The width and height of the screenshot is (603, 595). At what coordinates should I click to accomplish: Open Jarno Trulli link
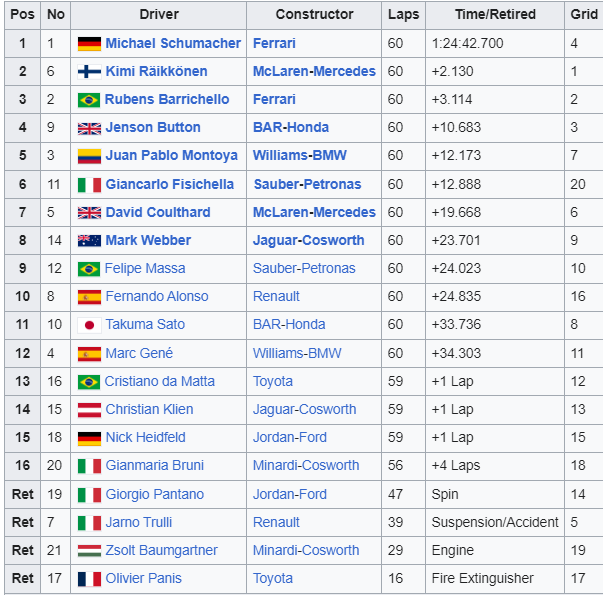[139, 523]
